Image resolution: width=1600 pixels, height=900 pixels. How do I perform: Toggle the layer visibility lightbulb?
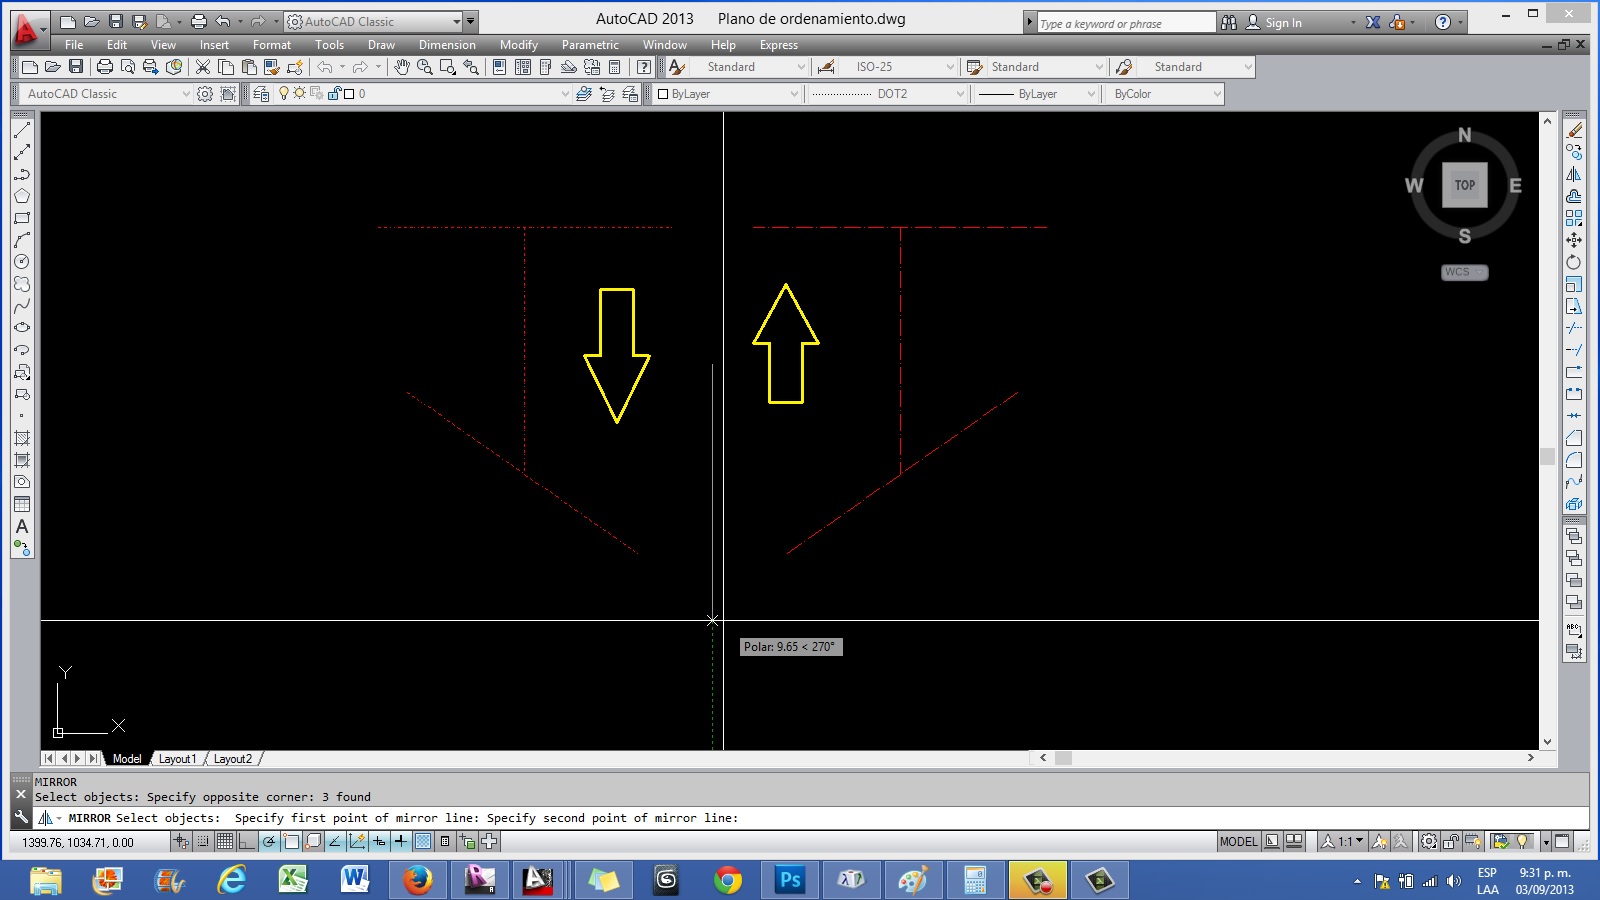point(283,94)
